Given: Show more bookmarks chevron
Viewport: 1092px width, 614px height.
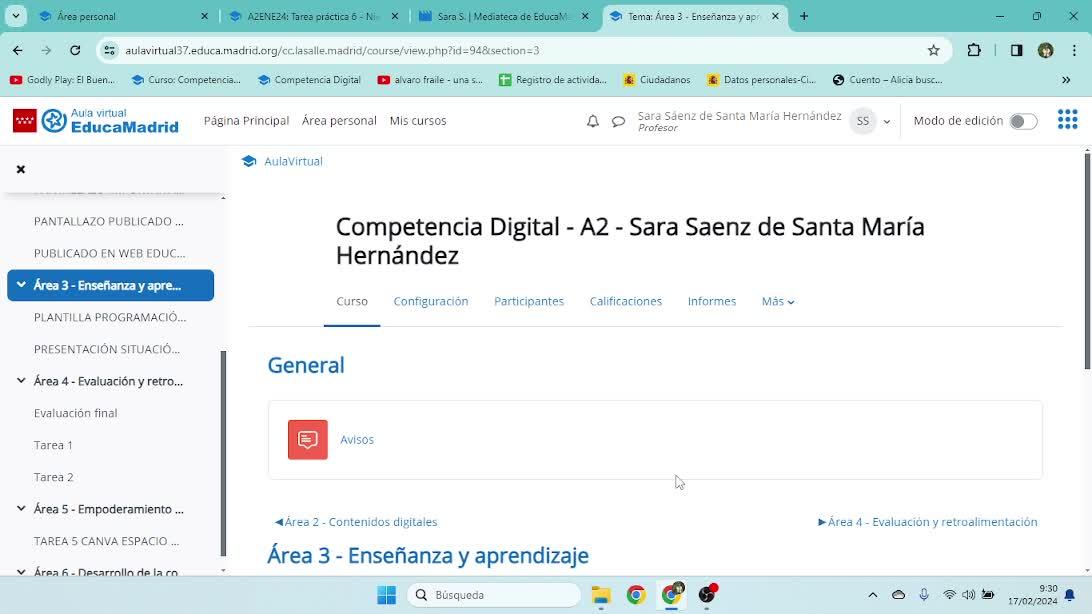Looking at the screenshot, I should click(1066, 80).
